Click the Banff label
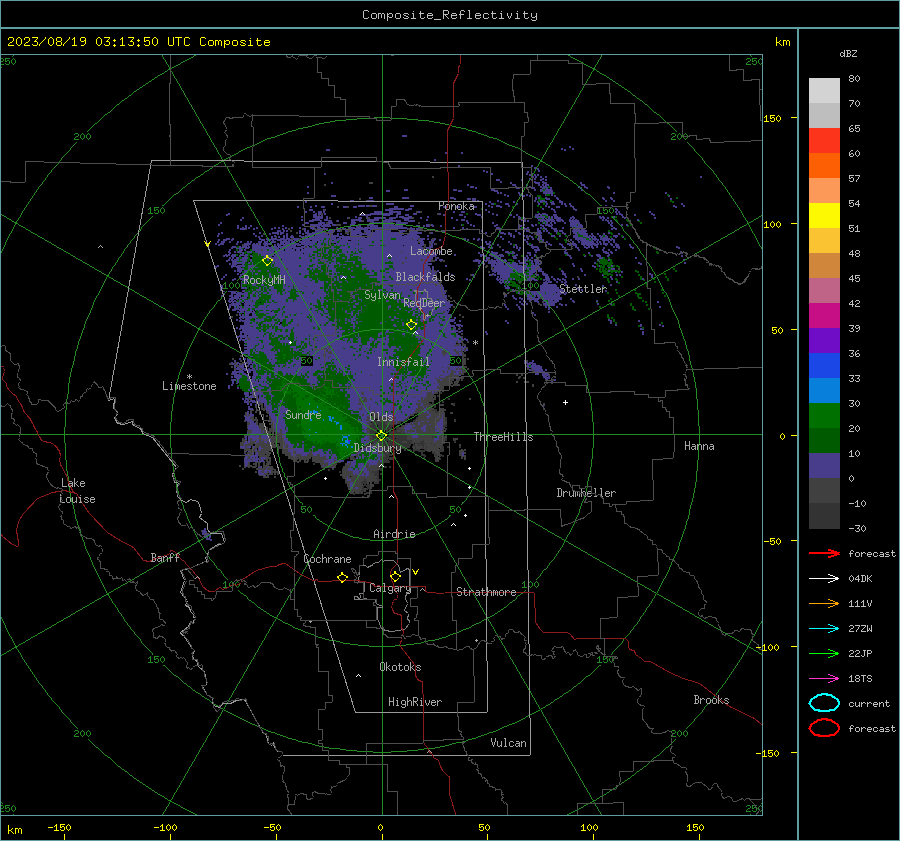 tap(165, 557)
